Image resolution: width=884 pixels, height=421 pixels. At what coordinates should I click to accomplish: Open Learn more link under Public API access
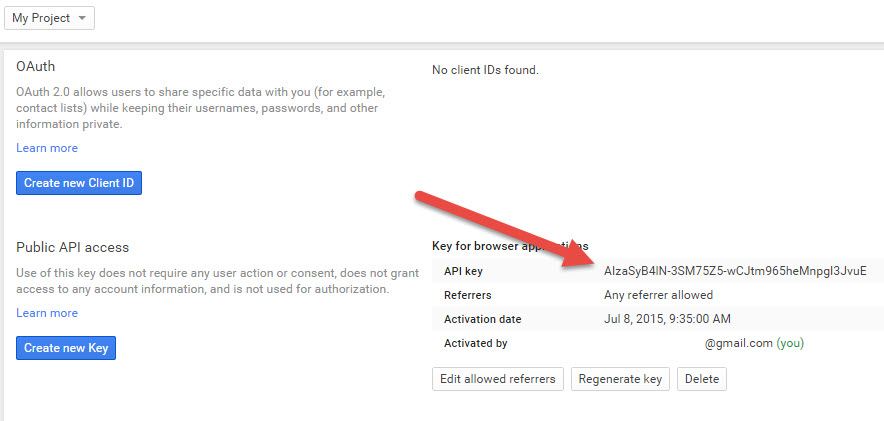tap(47, 313)
